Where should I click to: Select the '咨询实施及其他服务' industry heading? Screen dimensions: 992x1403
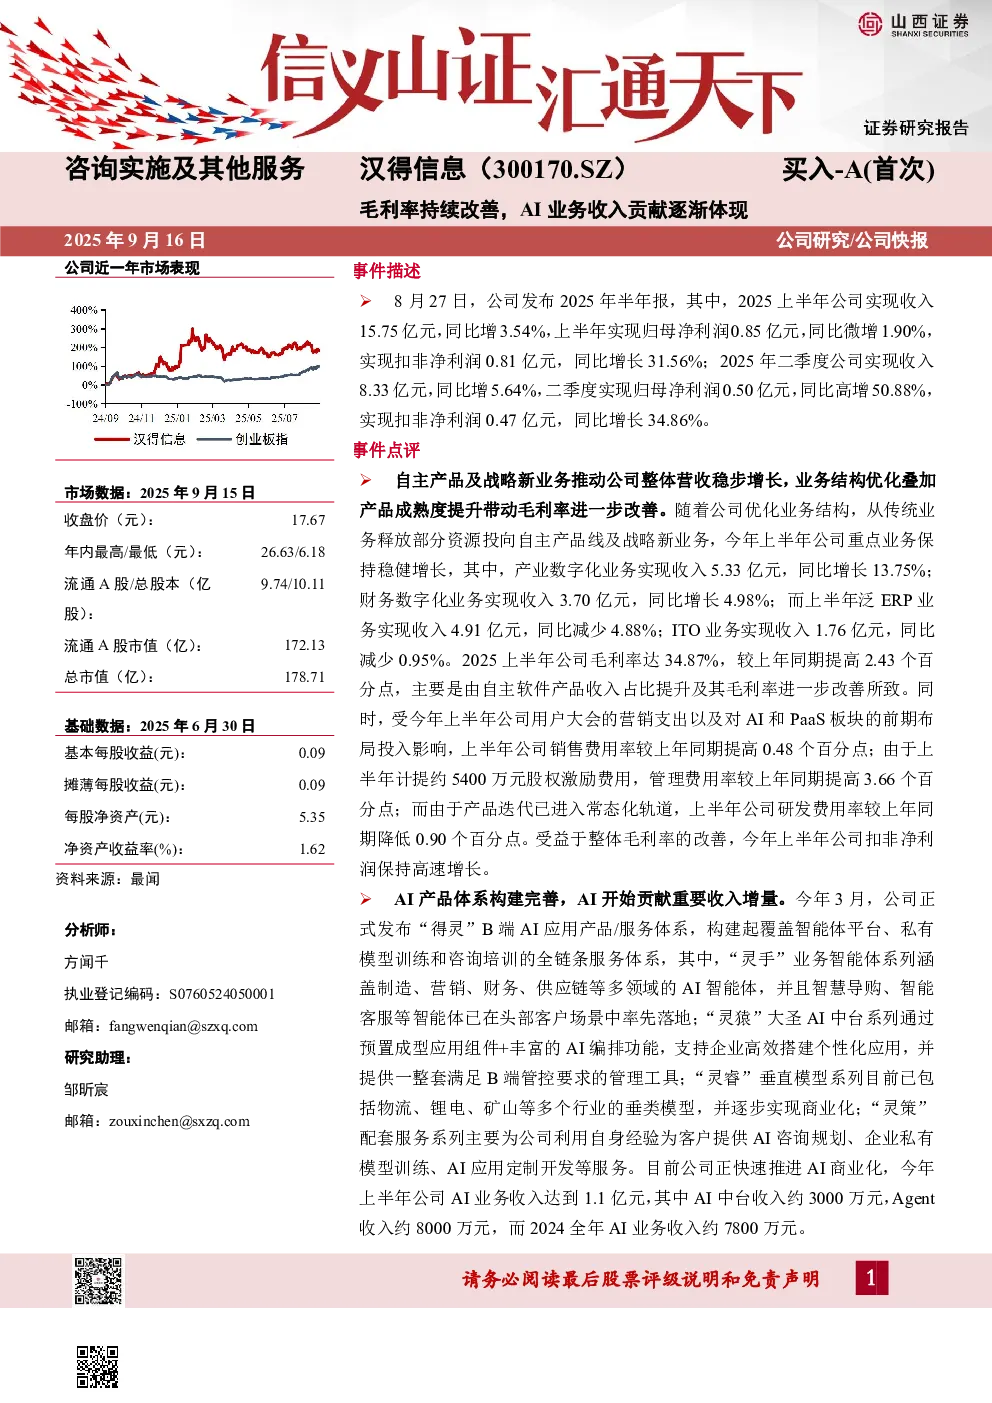tap(185, 168)
